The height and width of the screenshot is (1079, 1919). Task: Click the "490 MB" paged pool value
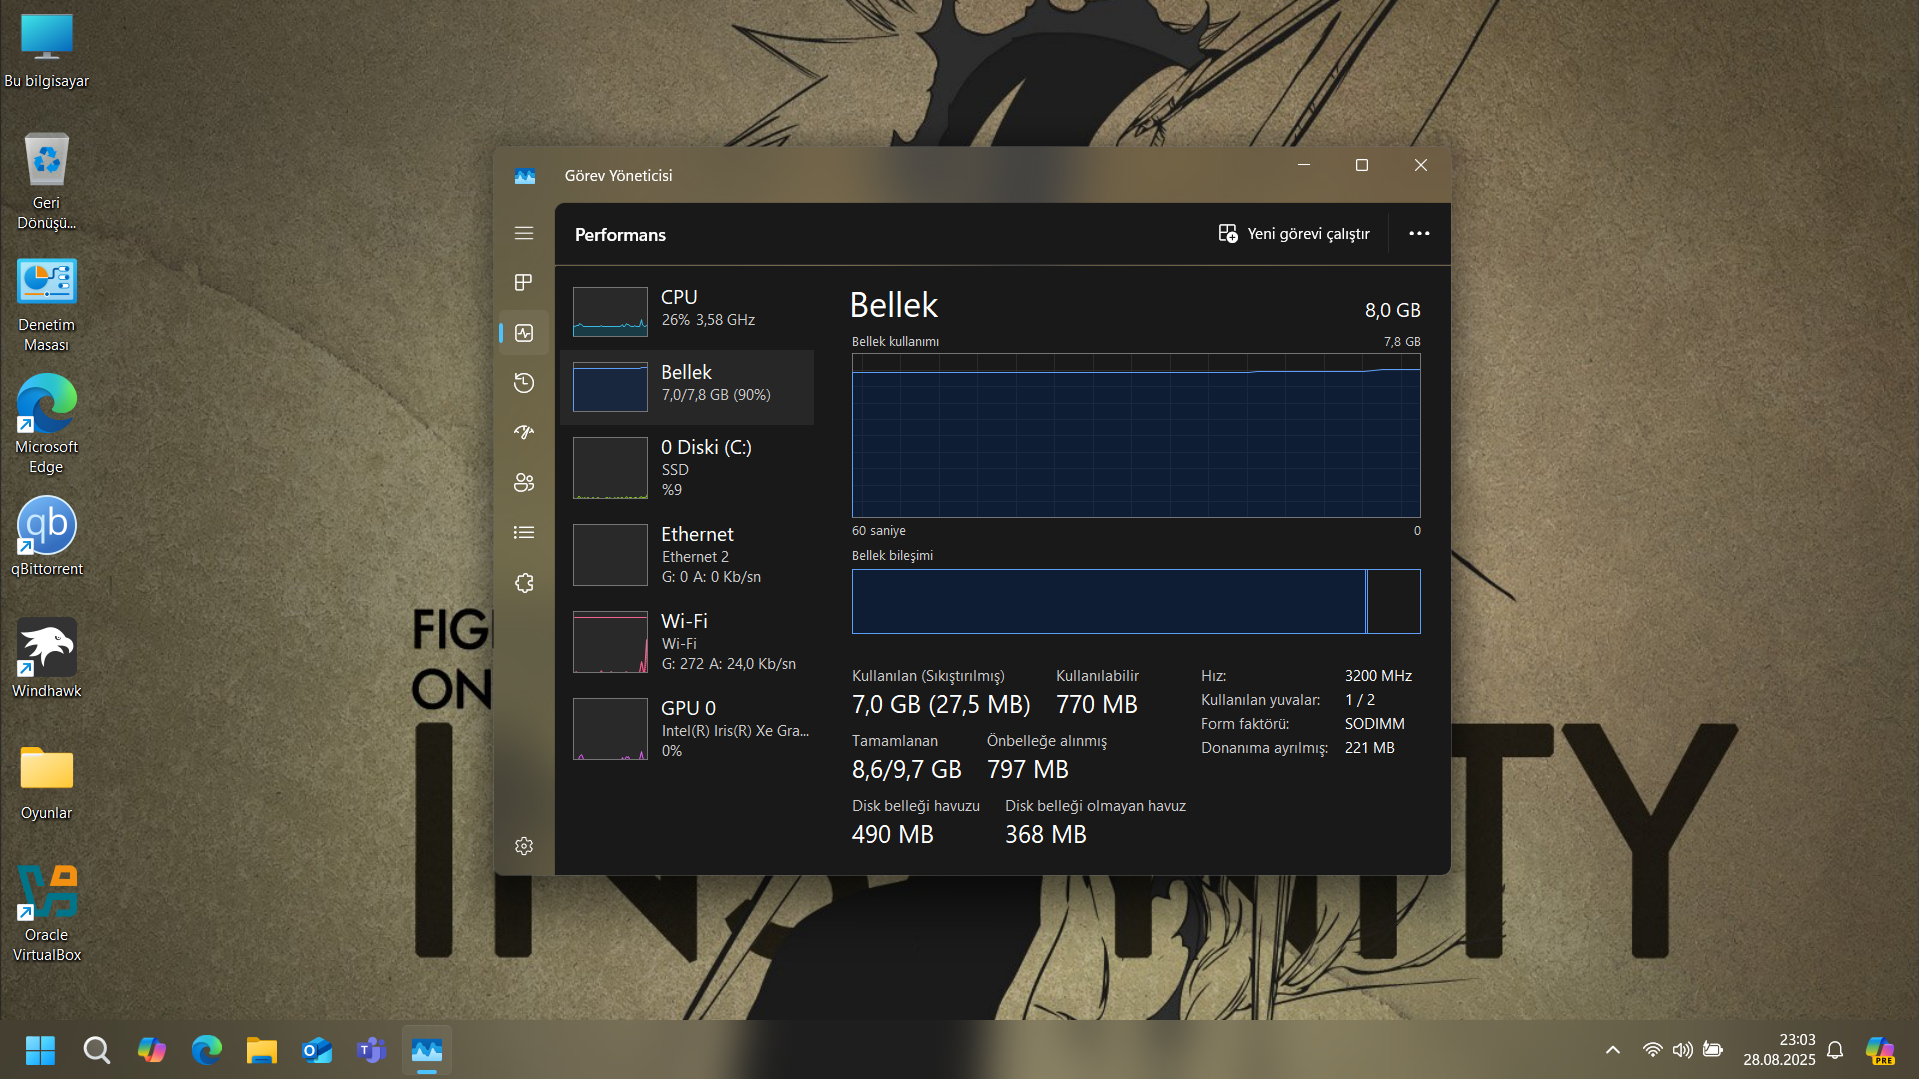[893, 835]
